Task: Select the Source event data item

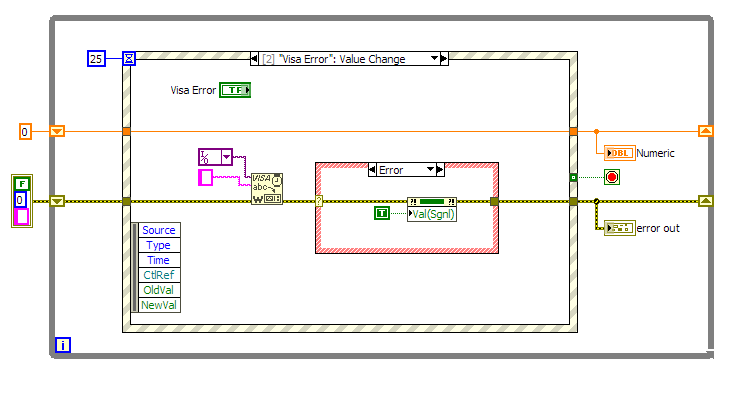Action: (x=159, y=230)
